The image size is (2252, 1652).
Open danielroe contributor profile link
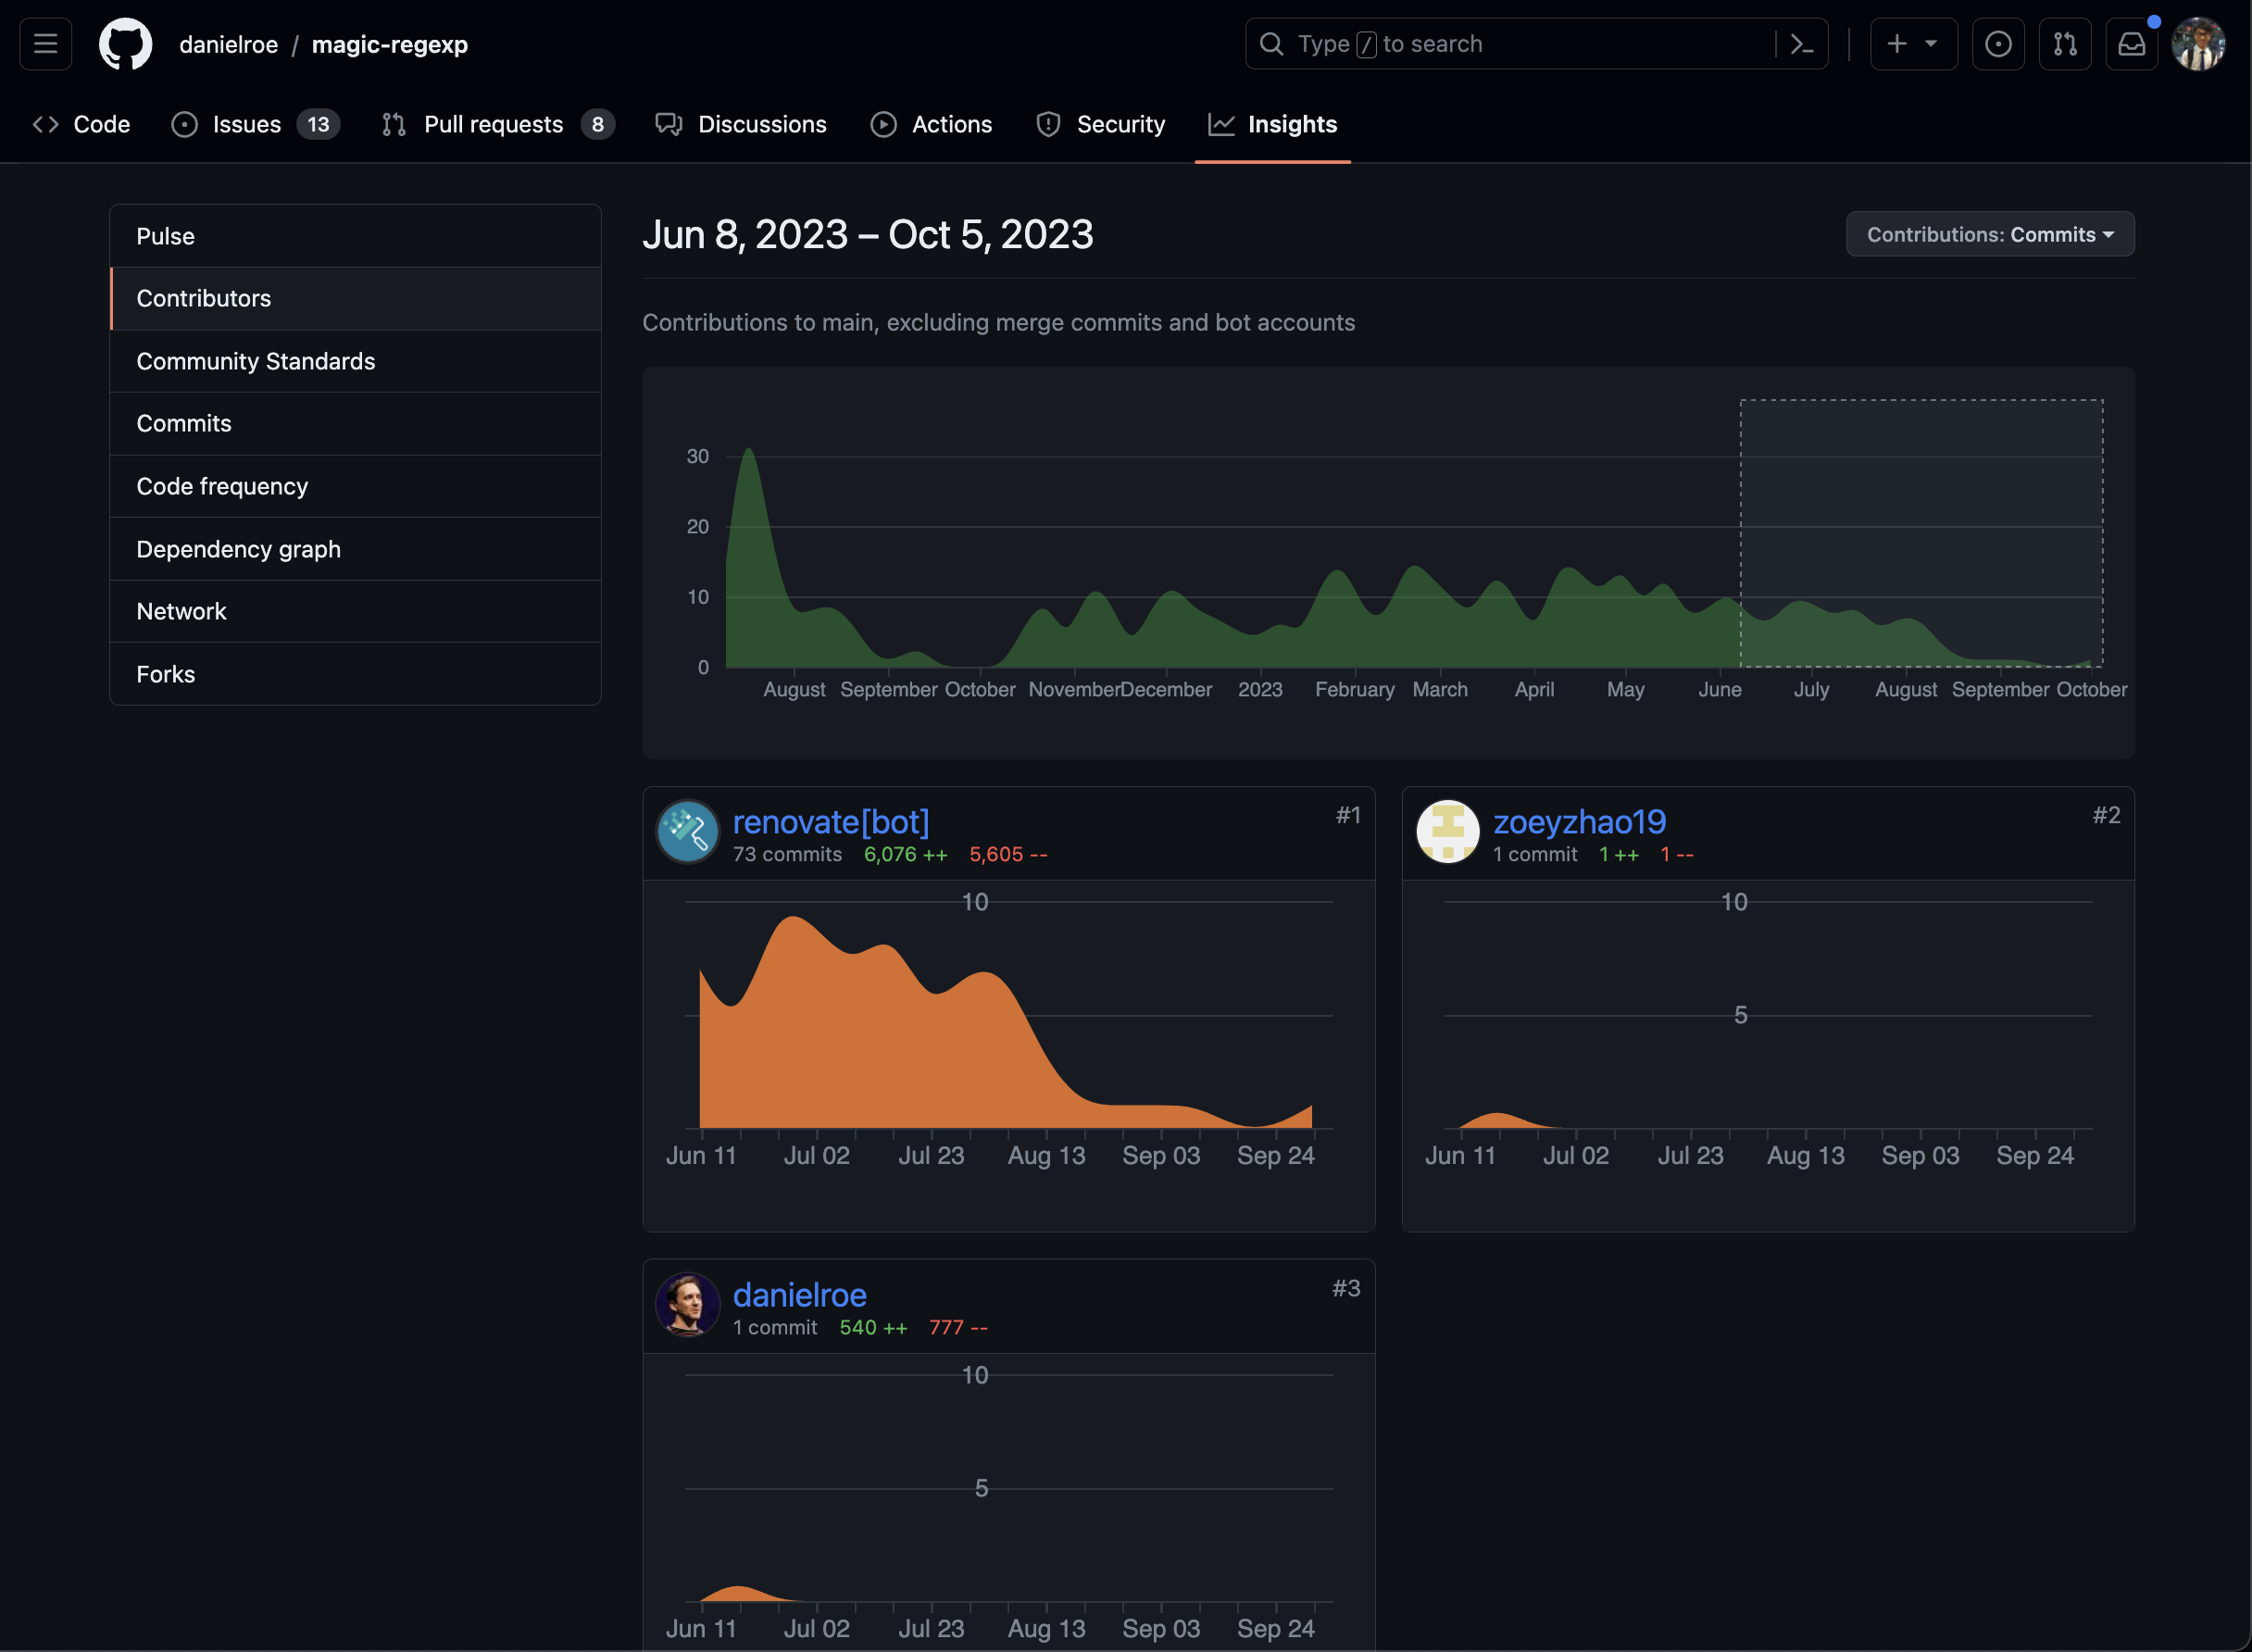pos(800,1295)
